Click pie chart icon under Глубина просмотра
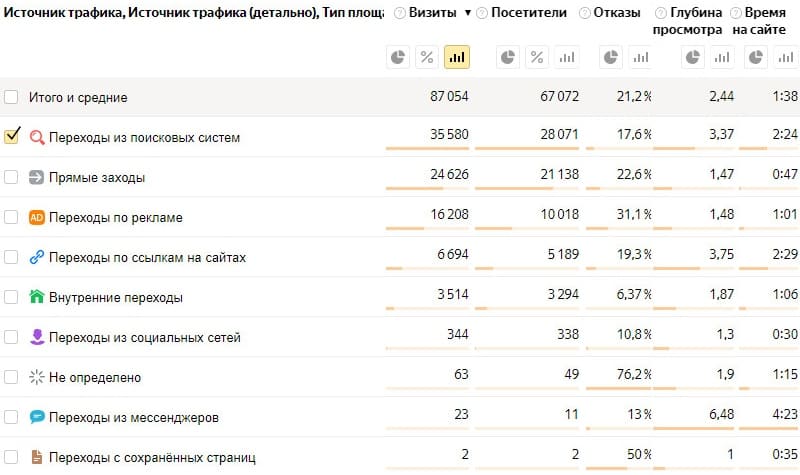The image size is (800, 475). [x=692, y=57]
